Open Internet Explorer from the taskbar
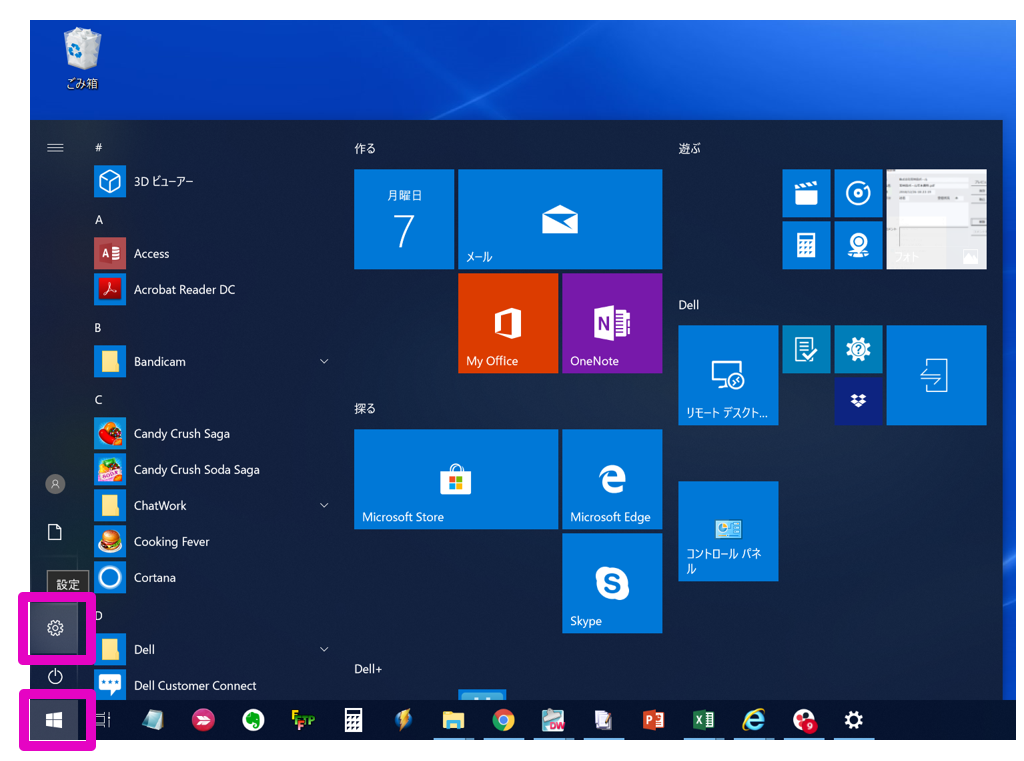This screenshot has width=1024, height=761. (x=753, y=720)
